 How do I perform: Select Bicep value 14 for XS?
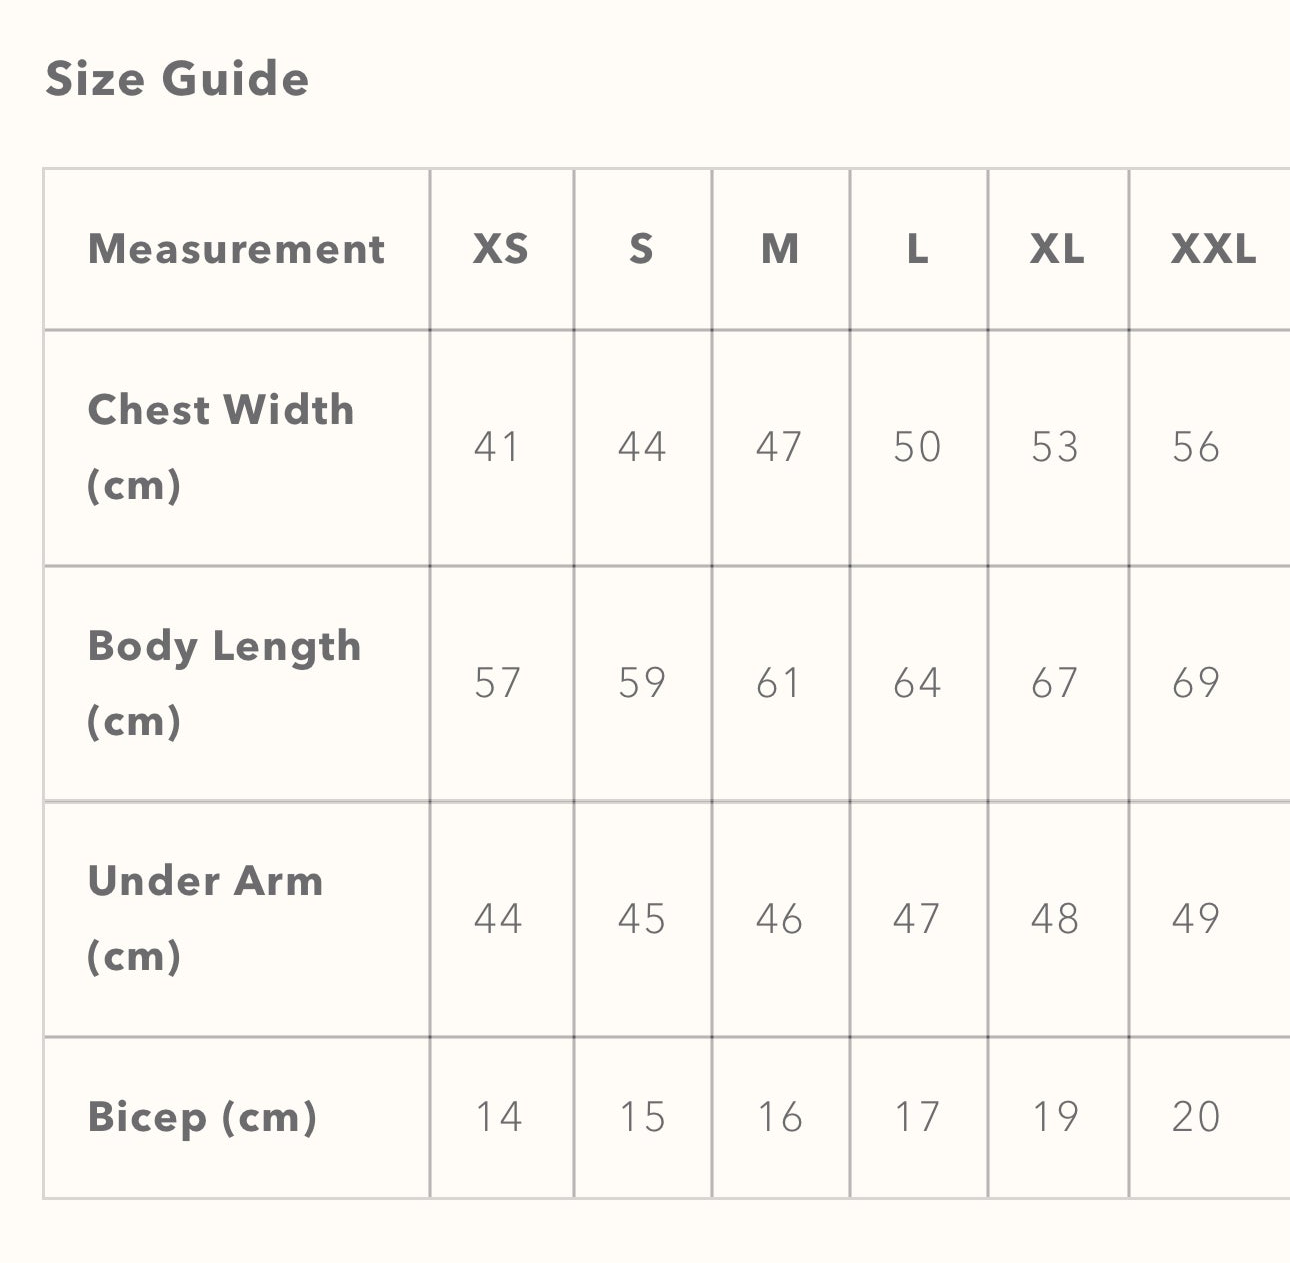[x=498, y=1117]
